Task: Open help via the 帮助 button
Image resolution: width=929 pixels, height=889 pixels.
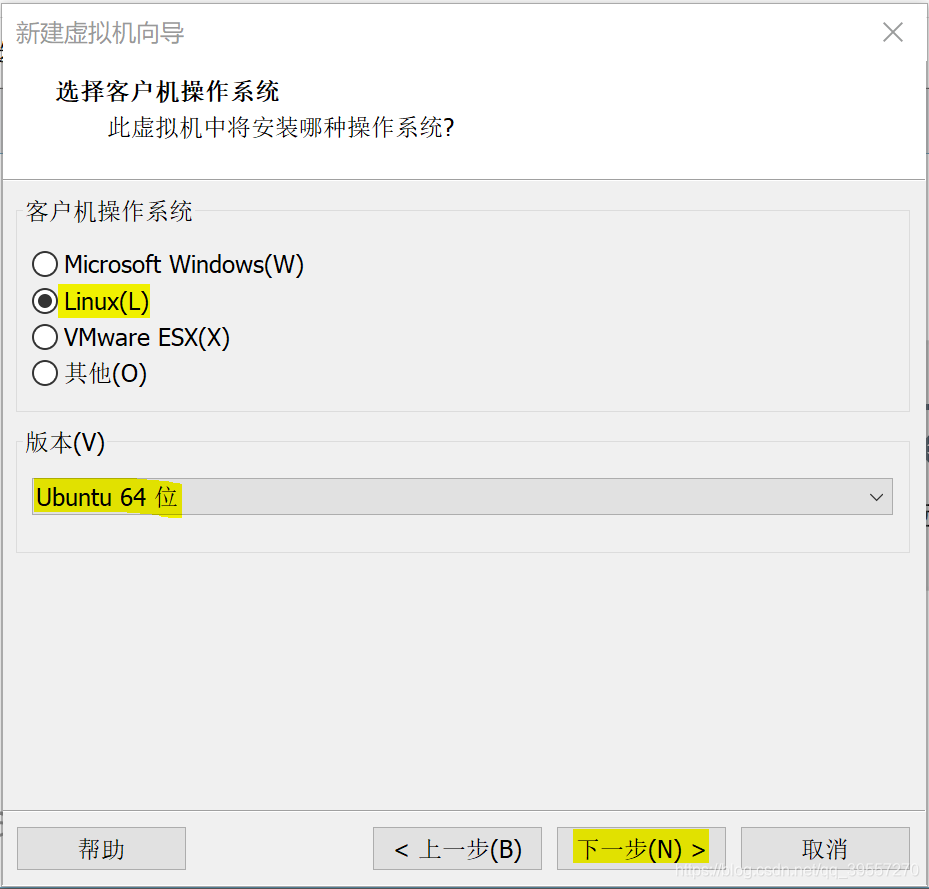Action: pos(101,848)
